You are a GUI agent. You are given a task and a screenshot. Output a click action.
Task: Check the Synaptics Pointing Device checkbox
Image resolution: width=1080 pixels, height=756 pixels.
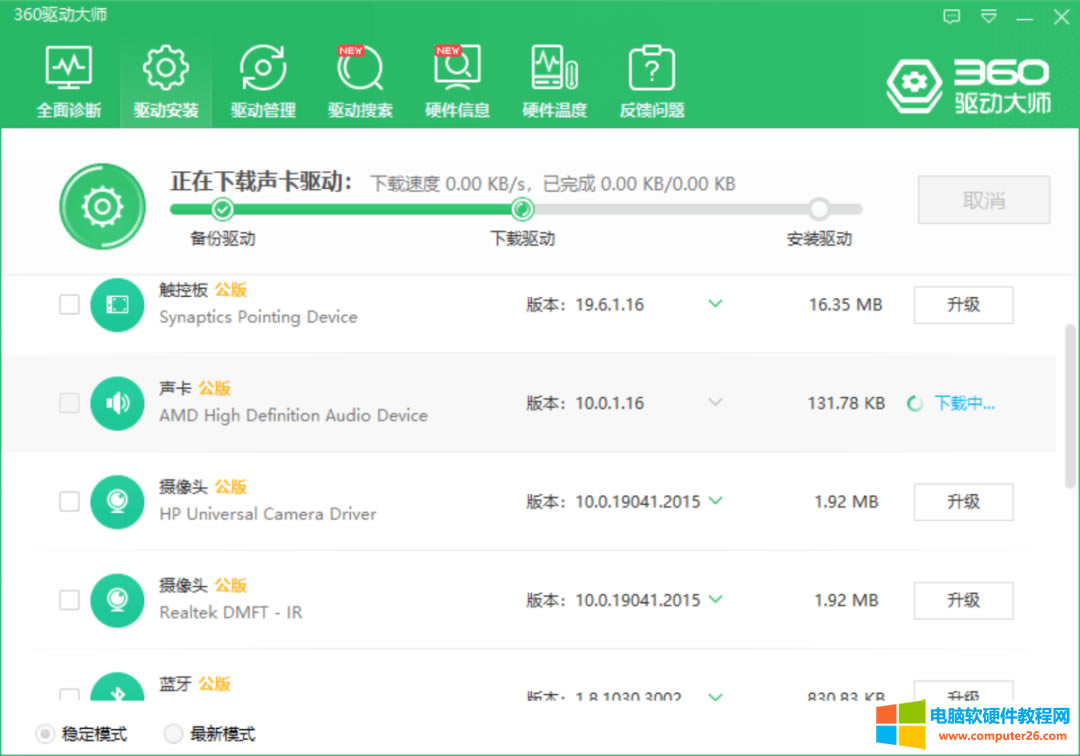pyautogui.click(x=69, y=304)
